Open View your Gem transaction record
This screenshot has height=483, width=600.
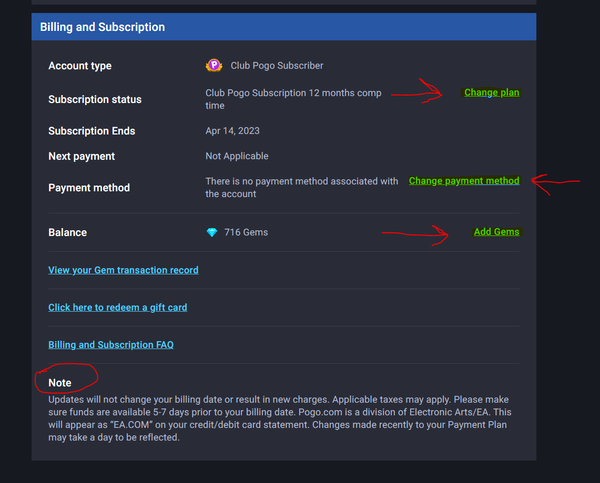click(123, 270)
